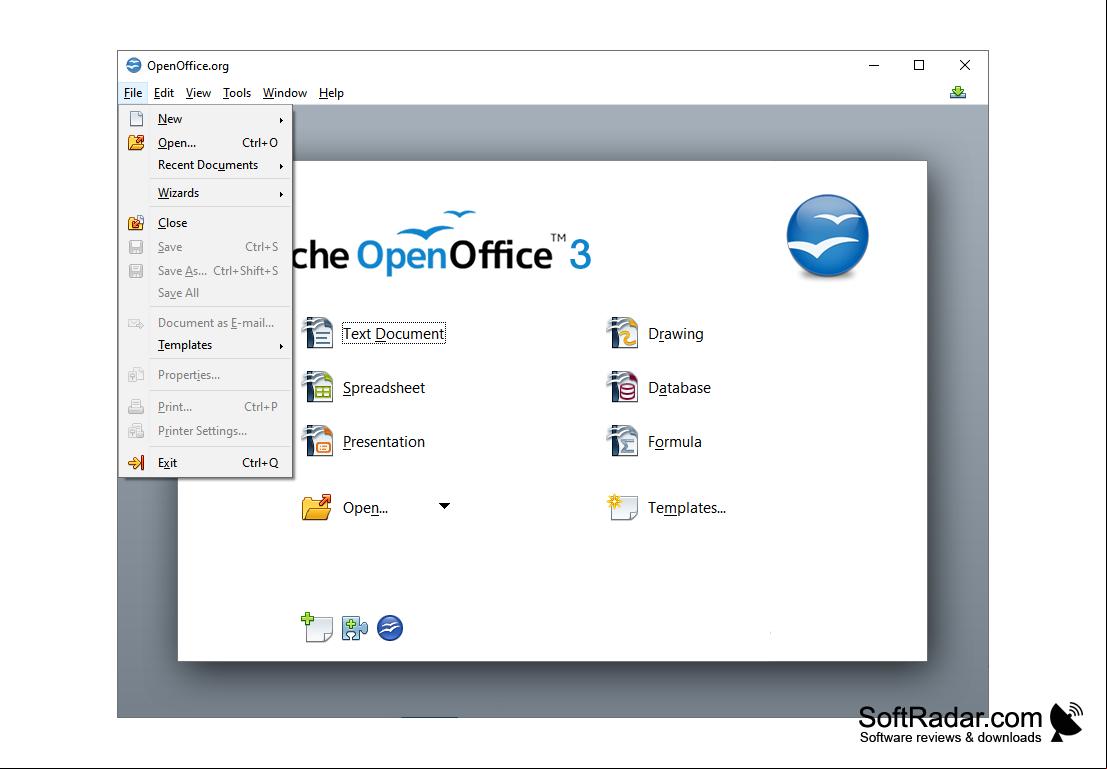
Task: Click the OpenOffice info globe icon at bottom
Action: [x=390, y=628]
